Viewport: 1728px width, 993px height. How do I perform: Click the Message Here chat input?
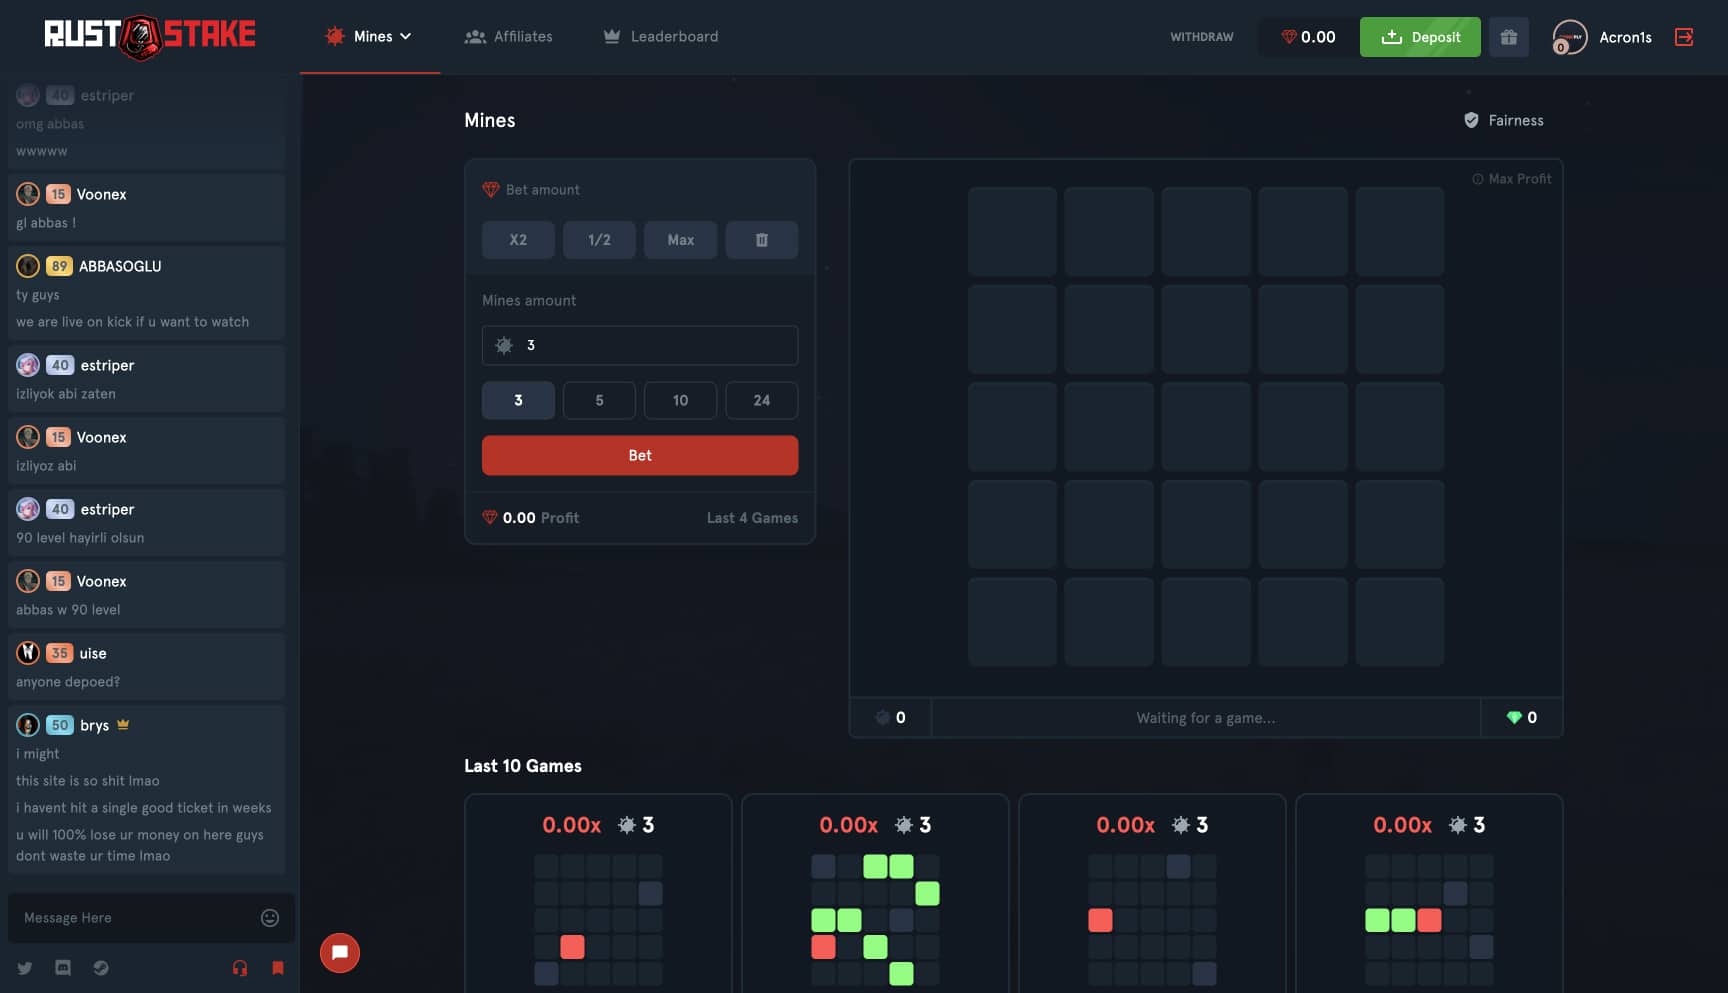coord(135,918)
